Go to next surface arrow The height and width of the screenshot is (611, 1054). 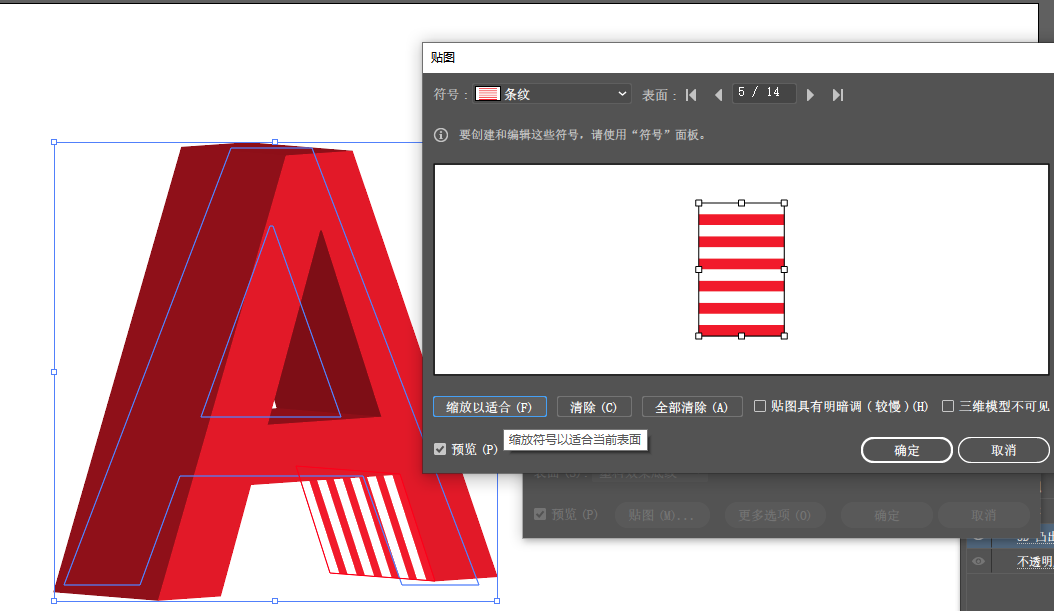click(x=811, y=95)
